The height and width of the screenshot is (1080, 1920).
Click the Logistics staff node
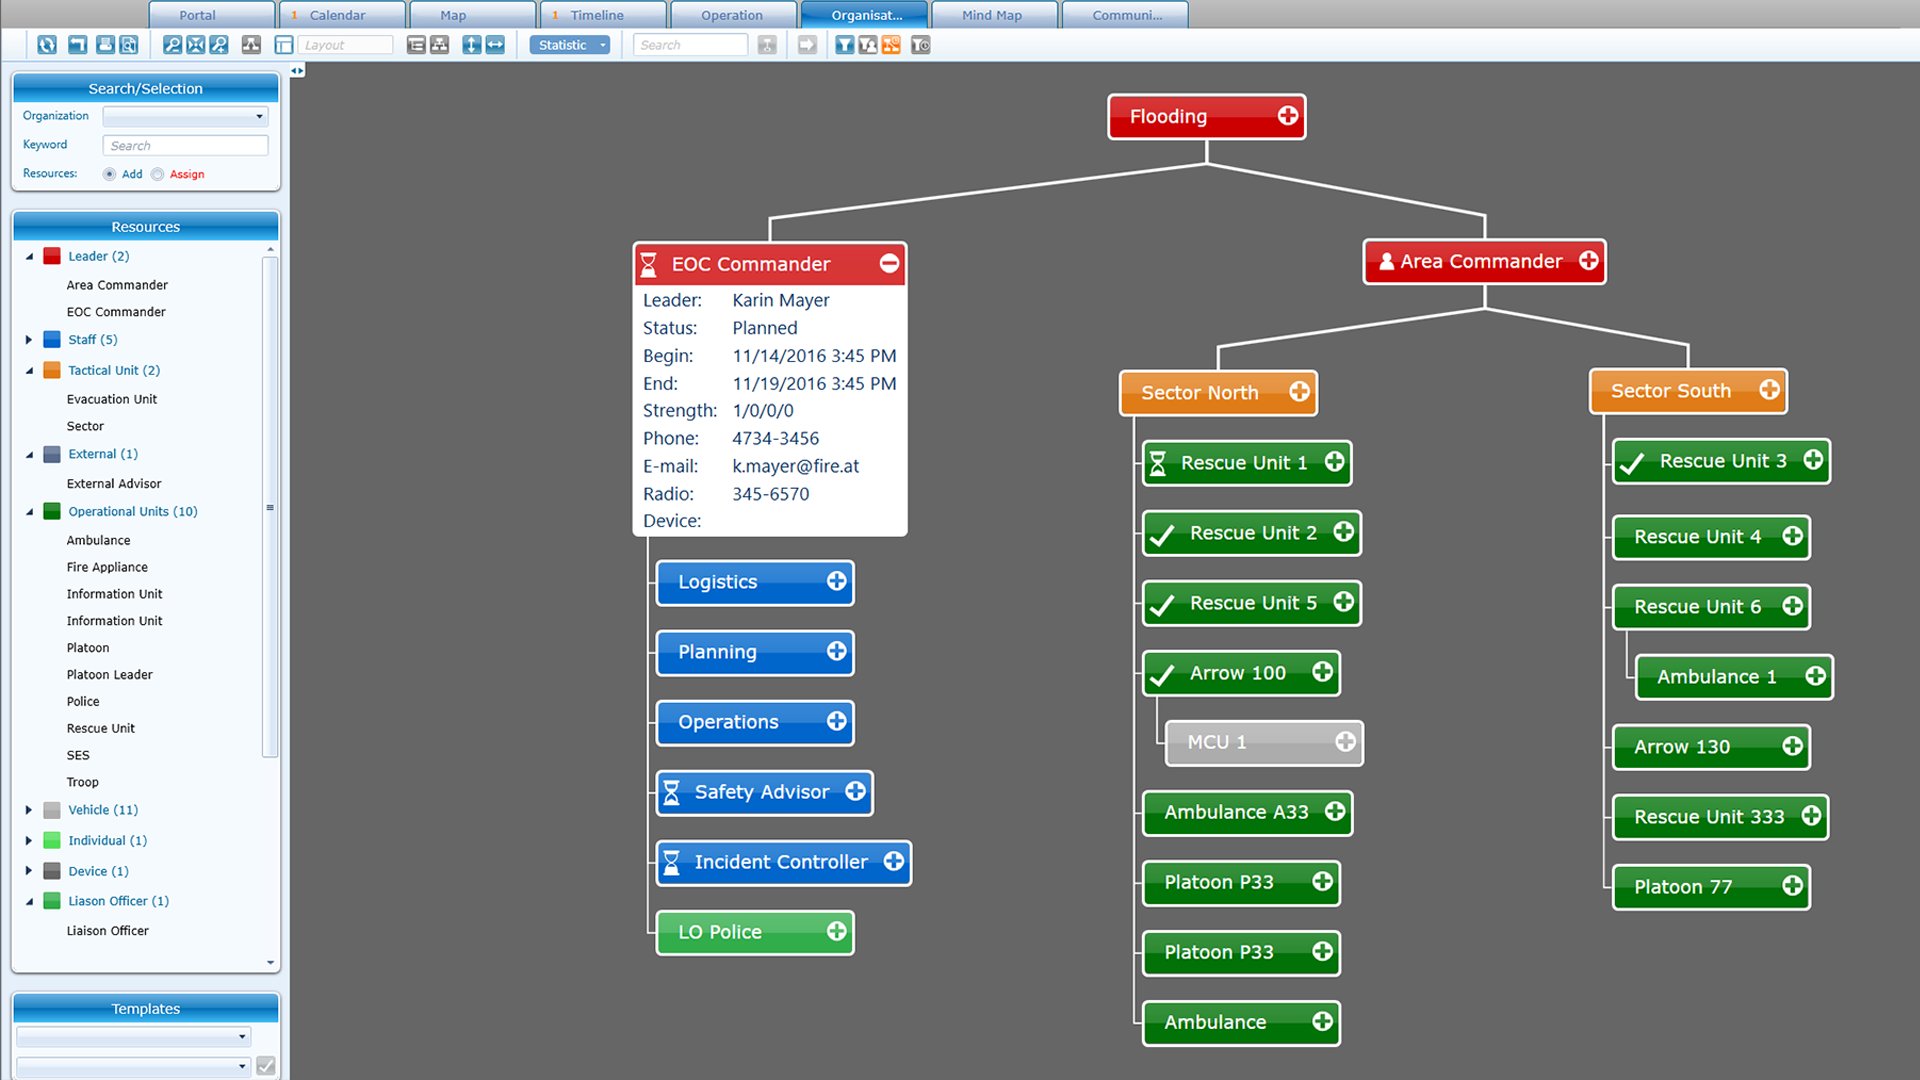(718, 582)
